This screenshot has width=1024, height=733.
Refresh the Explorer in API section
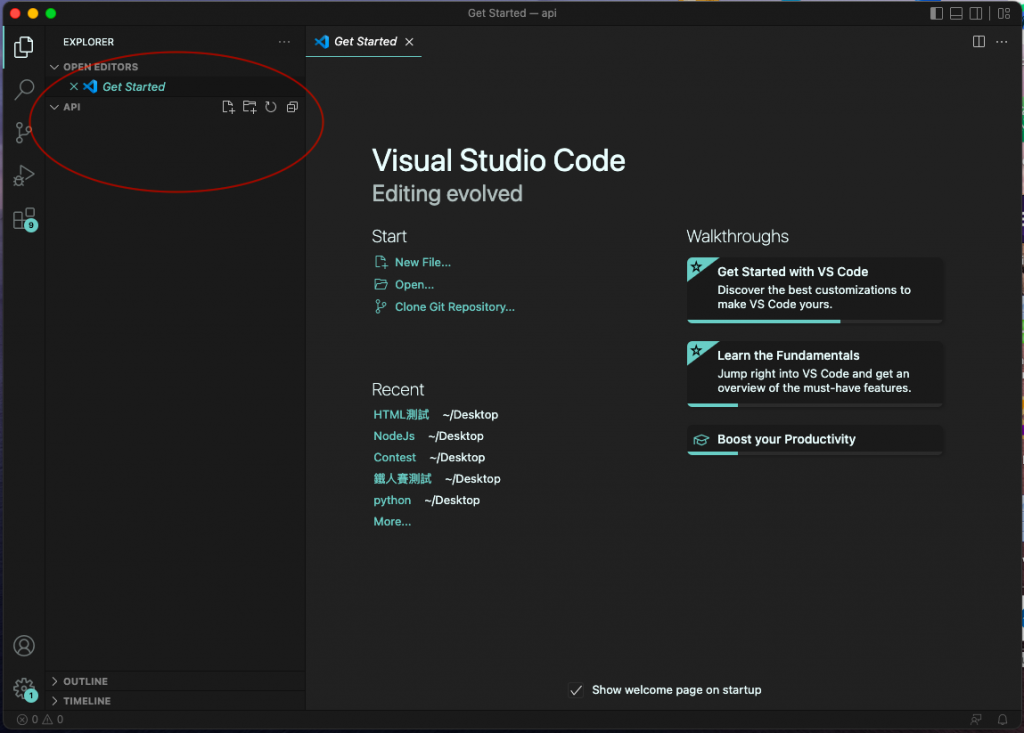click(x=271, y=107)
